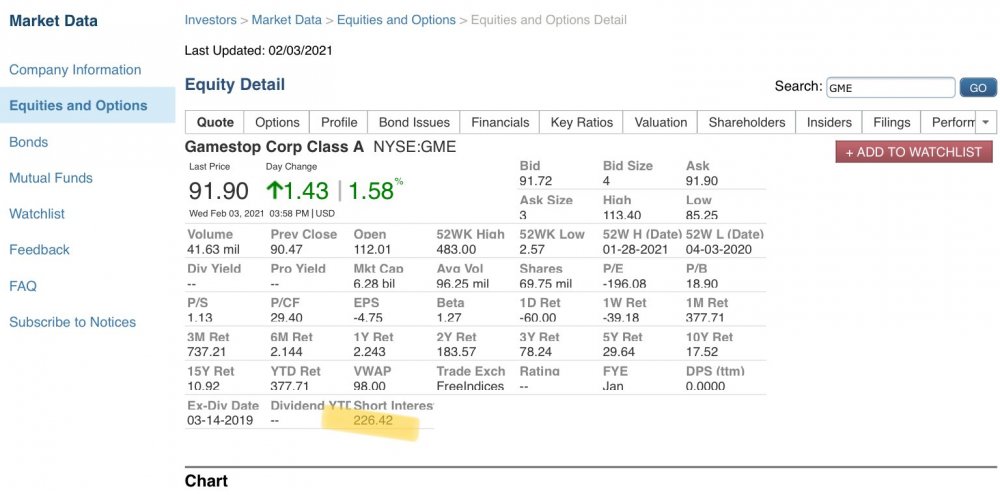This screenshot has width=1000, height=495.
Task: Select the Financials tab
Action: click(500, 122)
